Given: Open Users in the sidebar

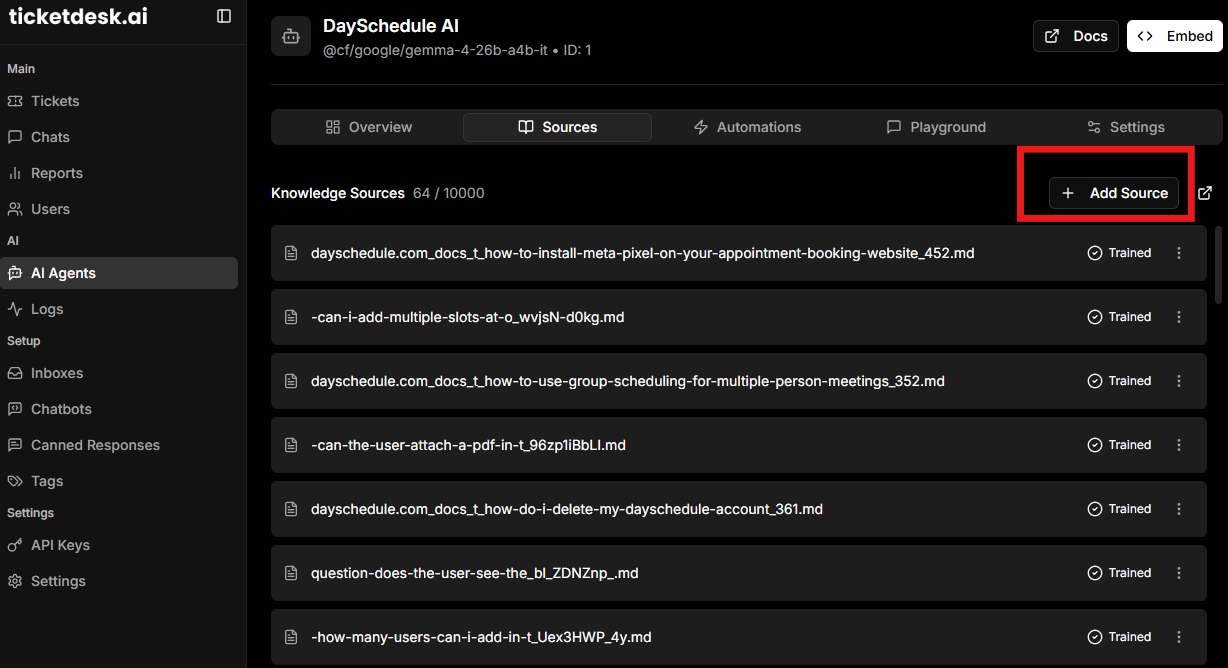Looking at the screenshot, I should 120,209.
